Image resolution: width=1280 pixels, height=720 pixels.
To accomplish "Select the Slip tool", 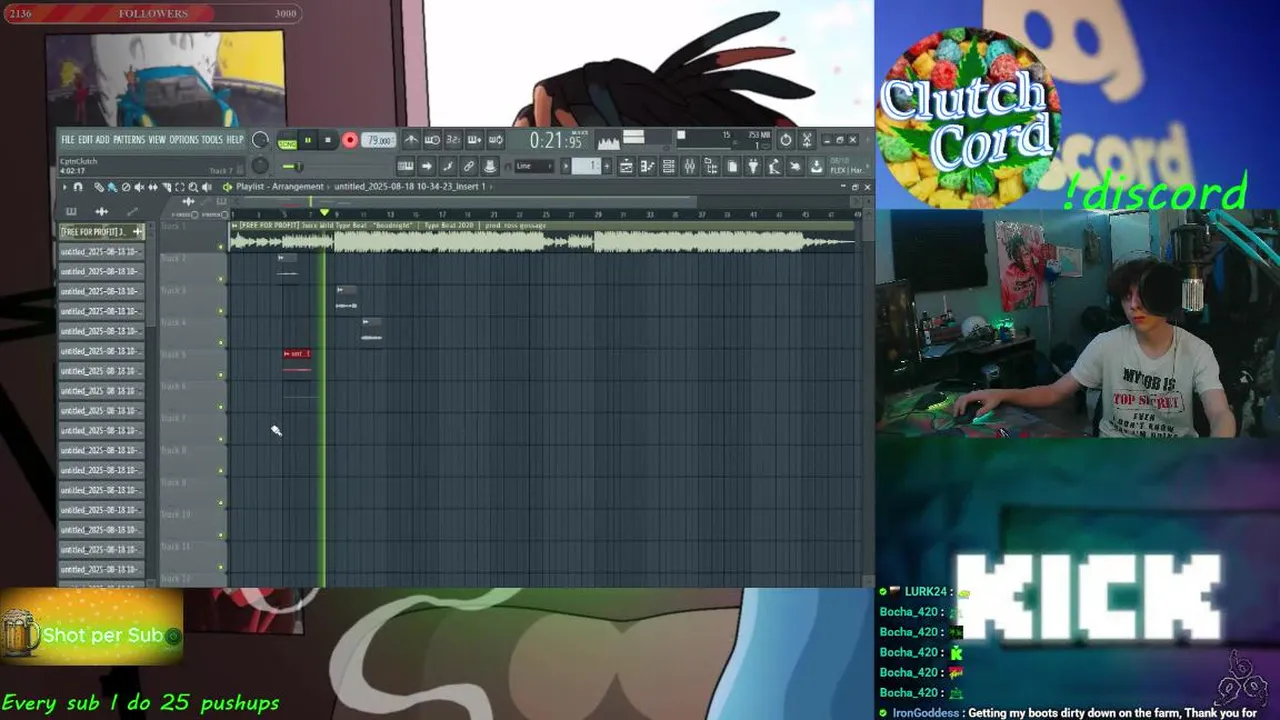I will tap(153, 187).
